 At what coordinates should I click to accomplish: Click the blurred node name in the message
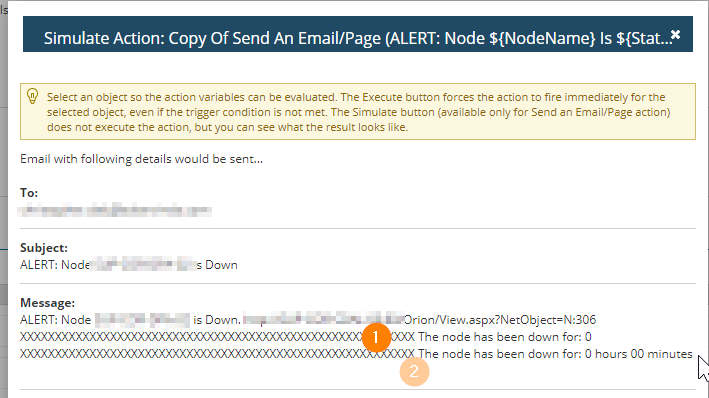(x=142, y=320)
